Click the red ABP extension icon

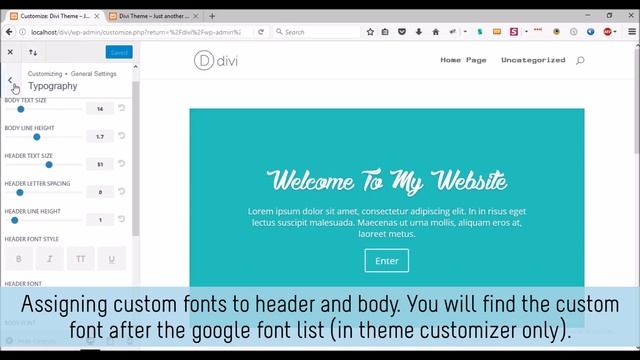pos(607,32)
